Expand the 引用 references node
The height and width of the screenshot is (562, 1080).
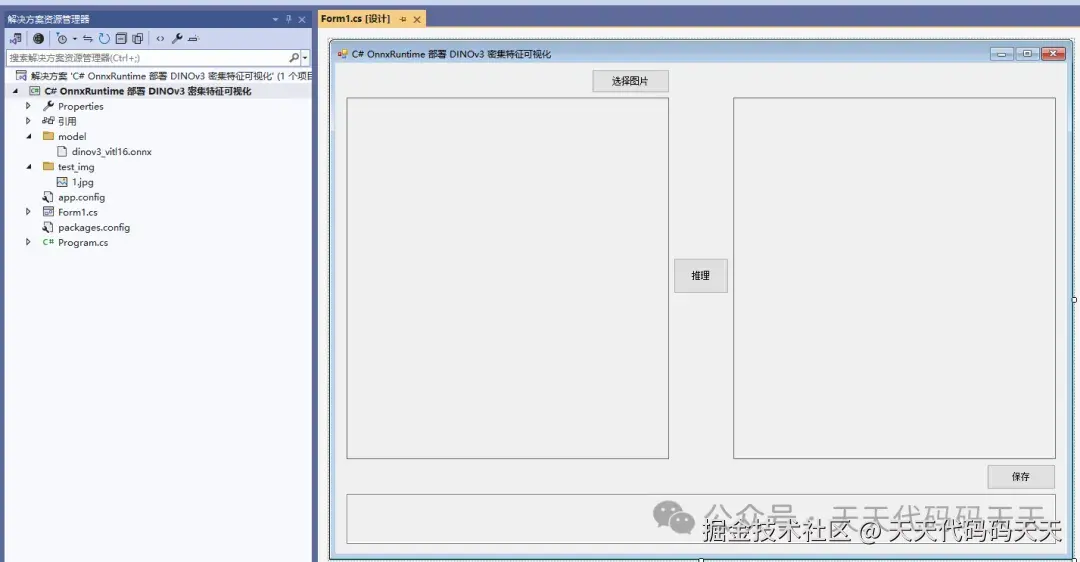point(28,121)
